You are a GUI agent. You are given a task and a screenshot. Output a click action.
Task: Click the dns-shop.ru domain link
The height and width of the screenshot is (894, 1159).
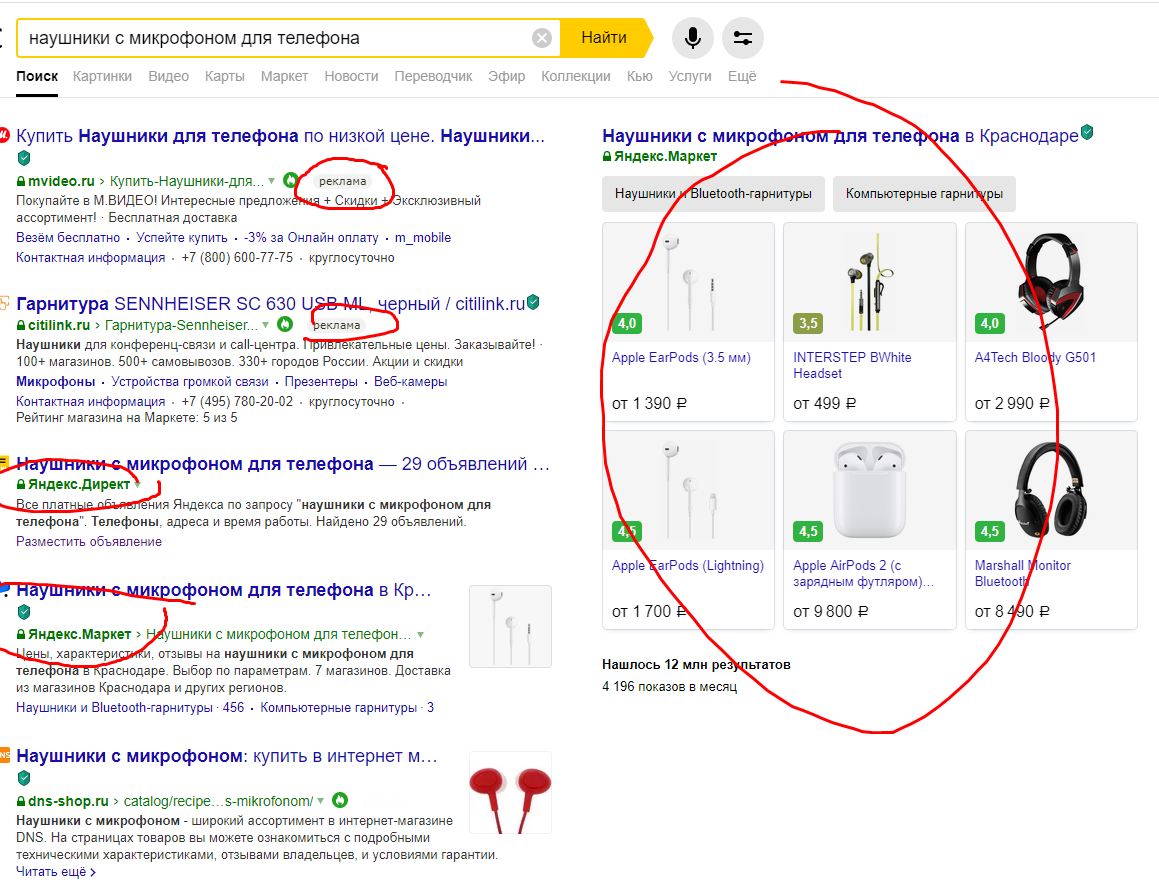[x=68, y=801]
